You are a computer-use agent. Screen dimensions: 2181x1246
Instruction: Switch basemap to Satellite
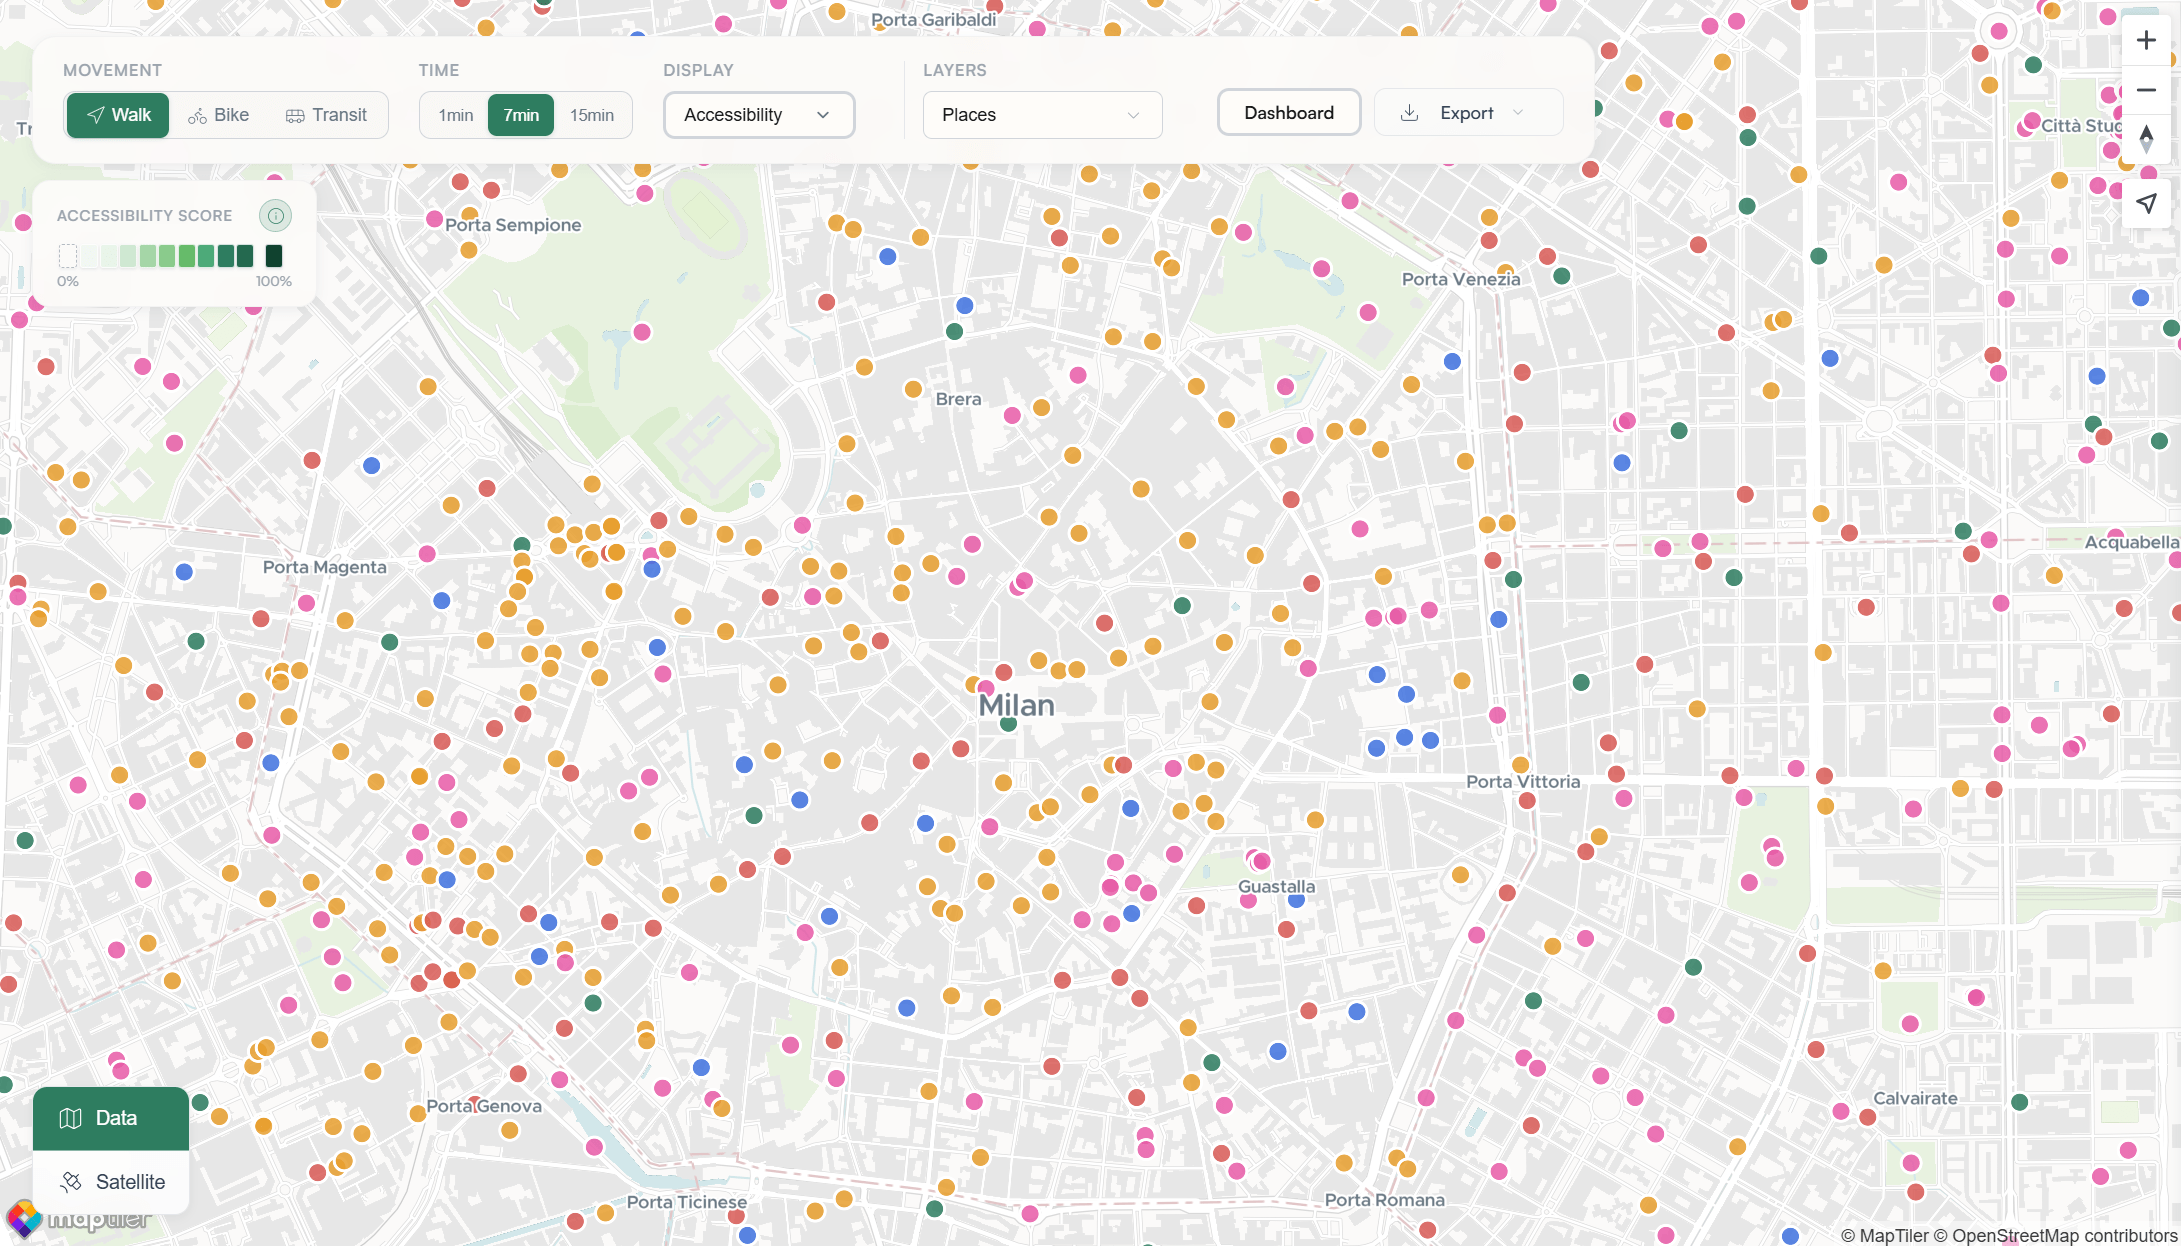coord(112,1182)
